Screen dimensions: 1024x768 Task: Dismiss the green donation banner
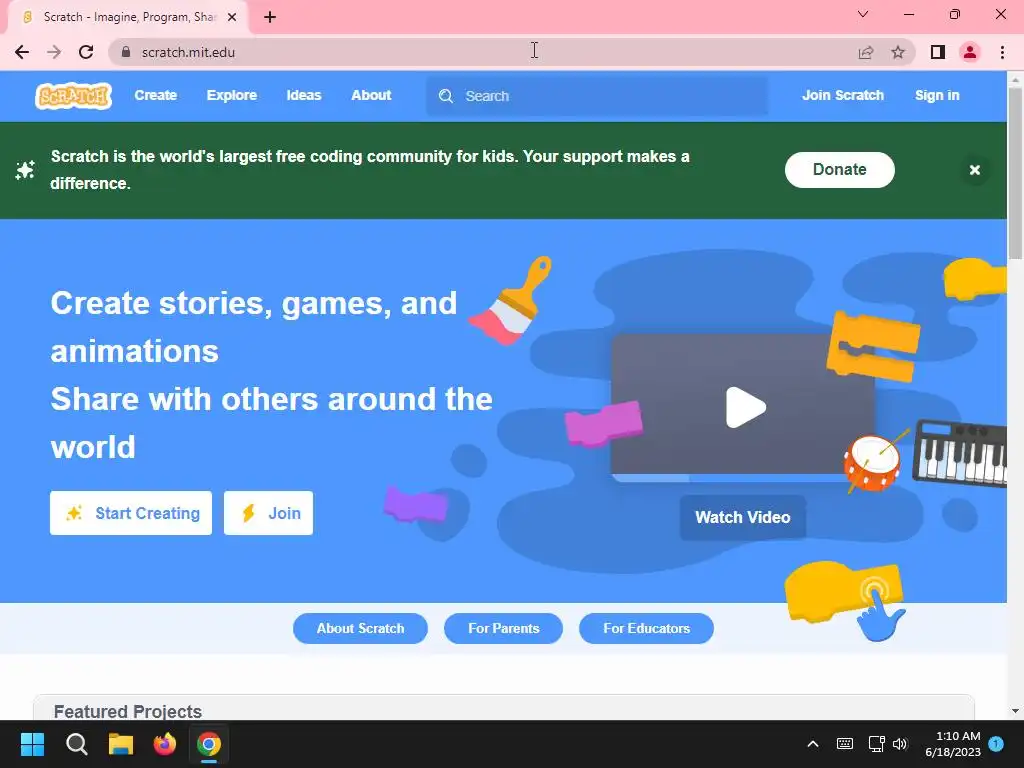pyautogui.click(x=974, y=170)
